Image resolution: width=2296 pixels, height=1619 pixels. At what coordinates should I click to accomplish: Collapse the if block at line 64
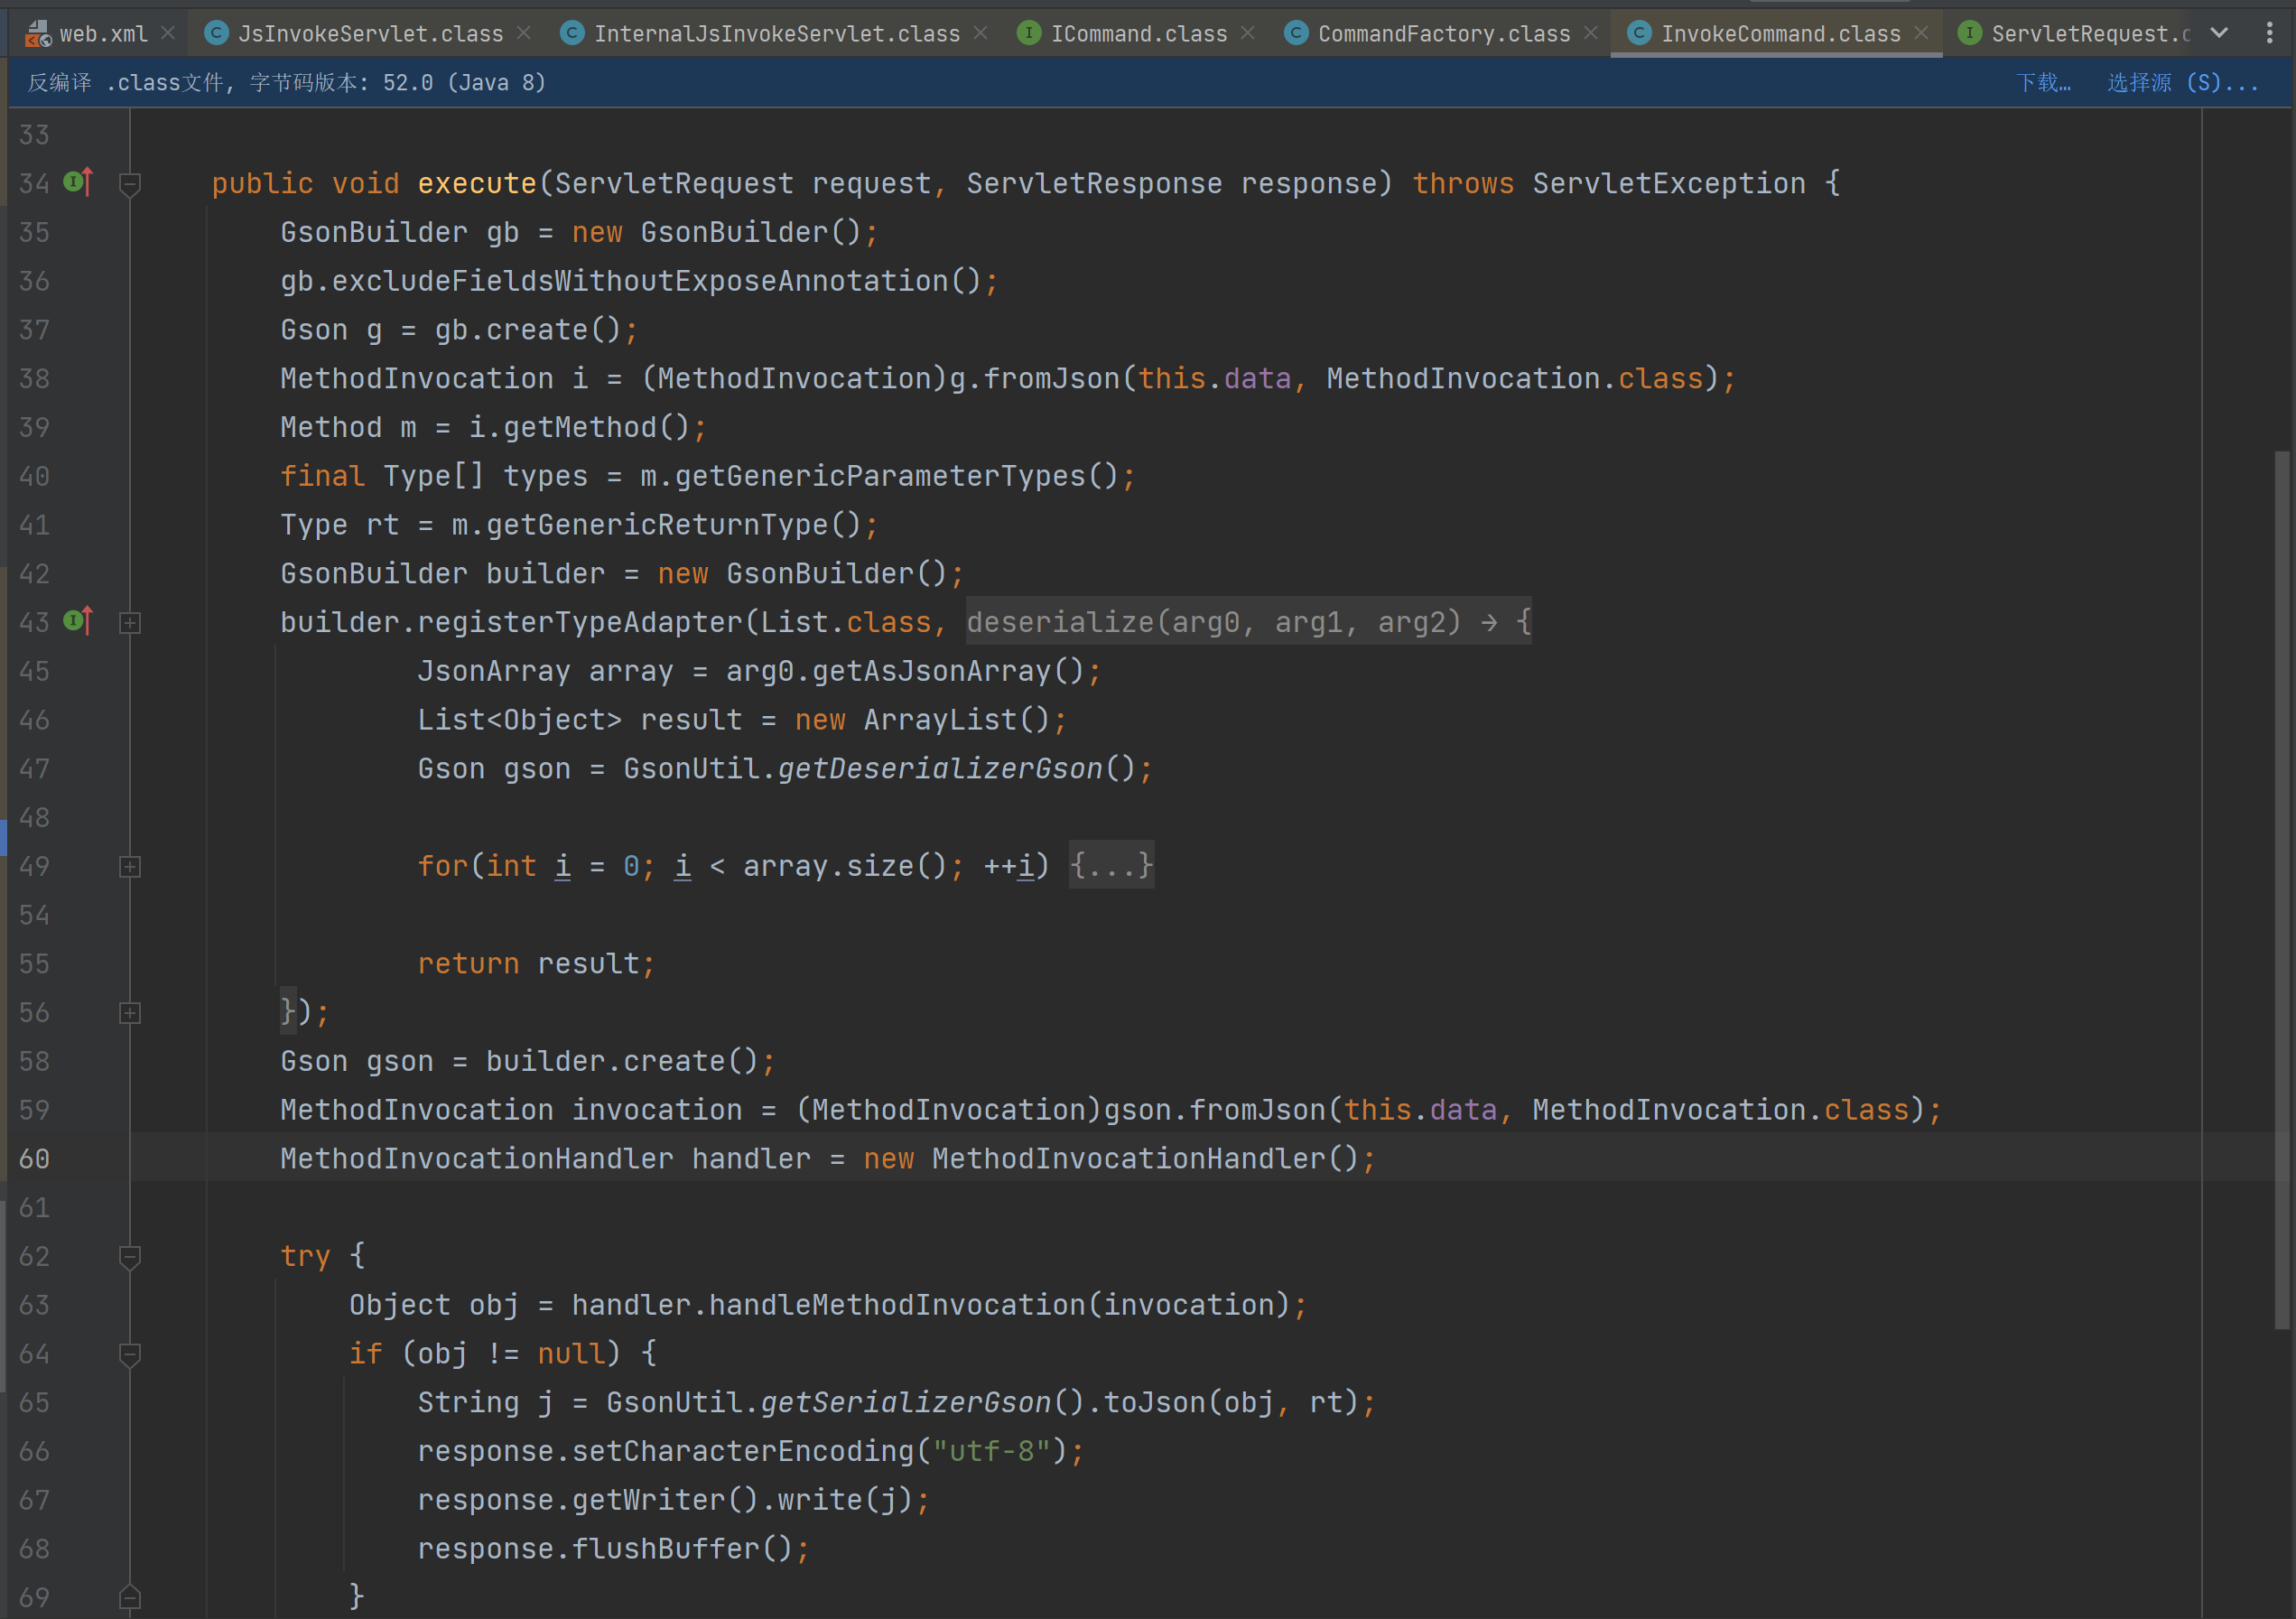tap(130, 1354)
